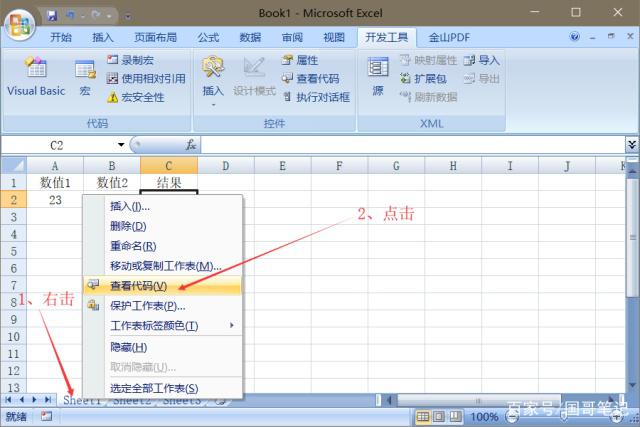Switch to the 金山PDF ribbon tab
Screen dimensions: 640x427
point(449,38)
